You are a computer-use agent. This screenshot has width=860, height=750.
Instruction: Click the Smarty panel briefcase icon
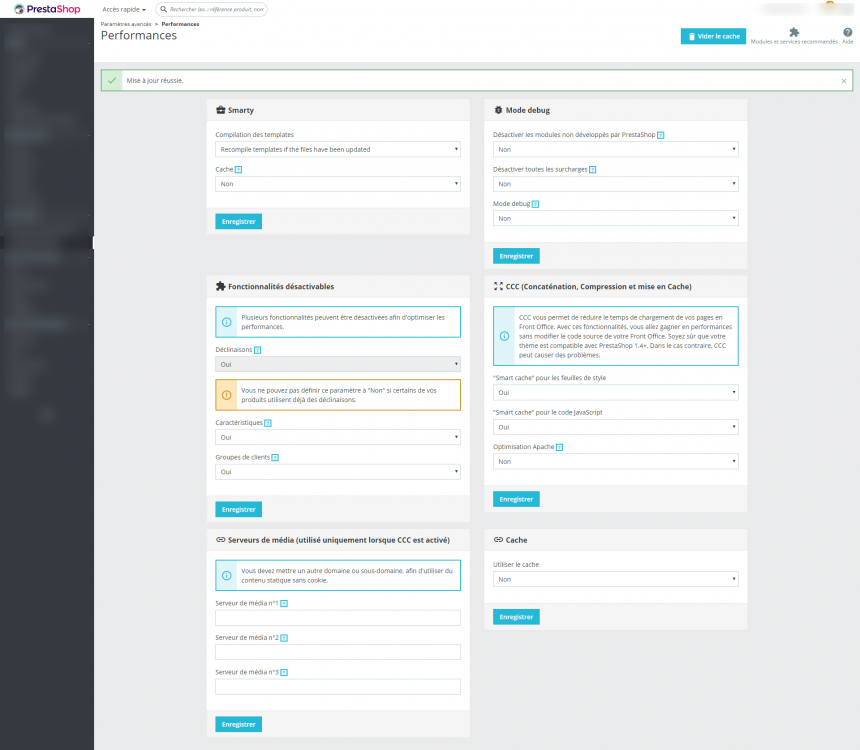pyautogui.click(x=220, y=110)
